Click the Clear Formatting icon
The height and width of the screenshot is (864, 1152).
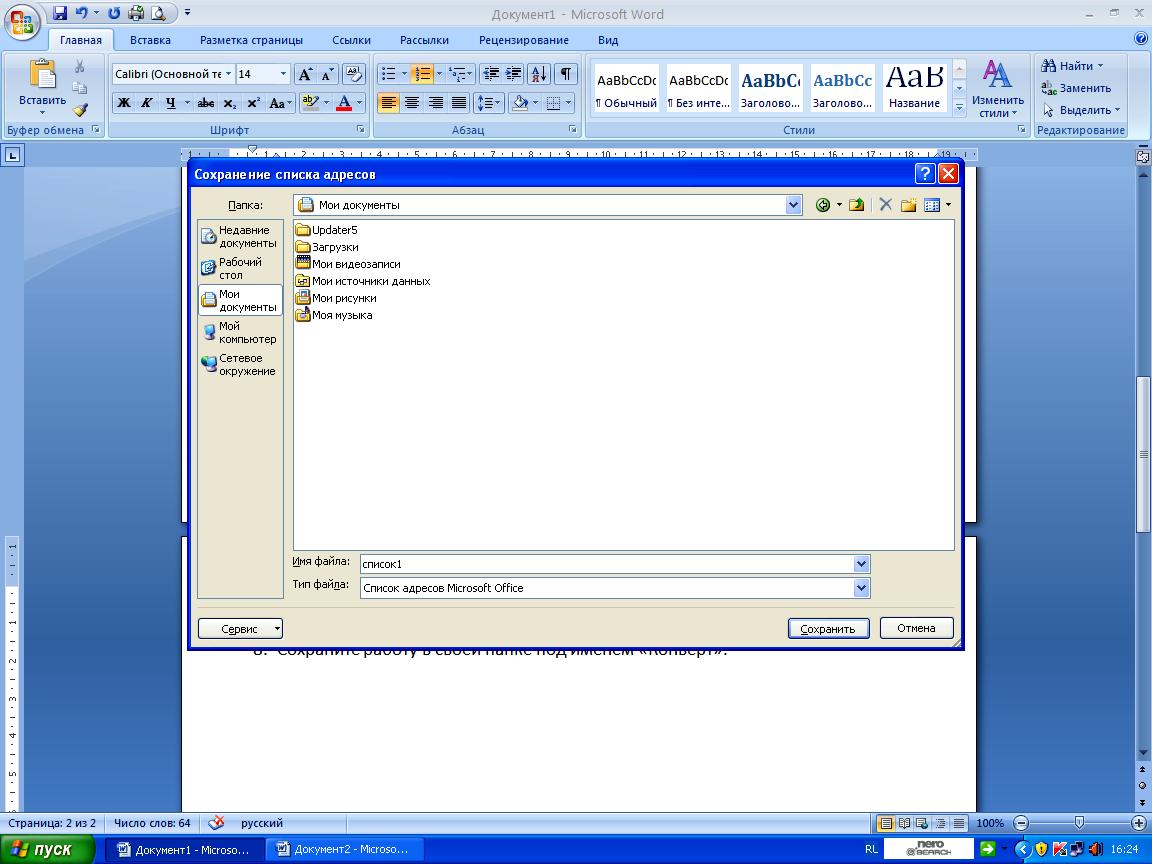353,74
